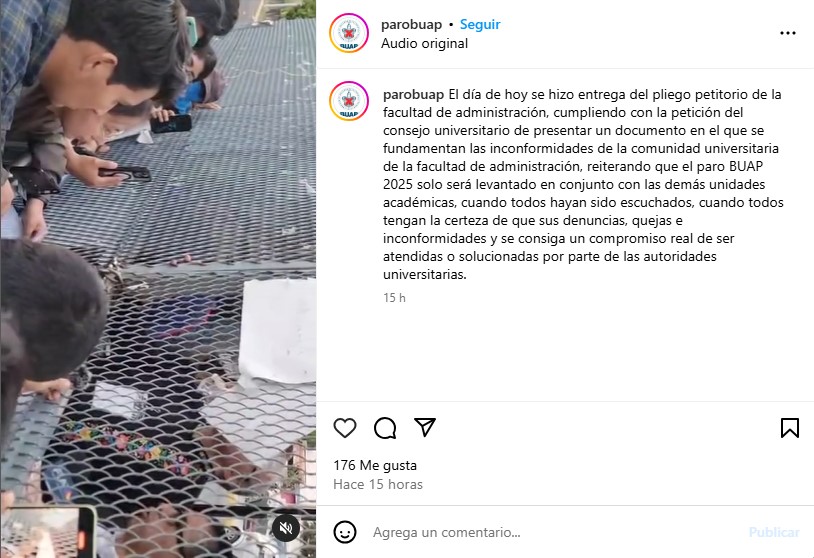The height and width of the screenshot is (558, 814).
Task: View who liked: 176 Me gusta
Action: [x=375, y=465]
